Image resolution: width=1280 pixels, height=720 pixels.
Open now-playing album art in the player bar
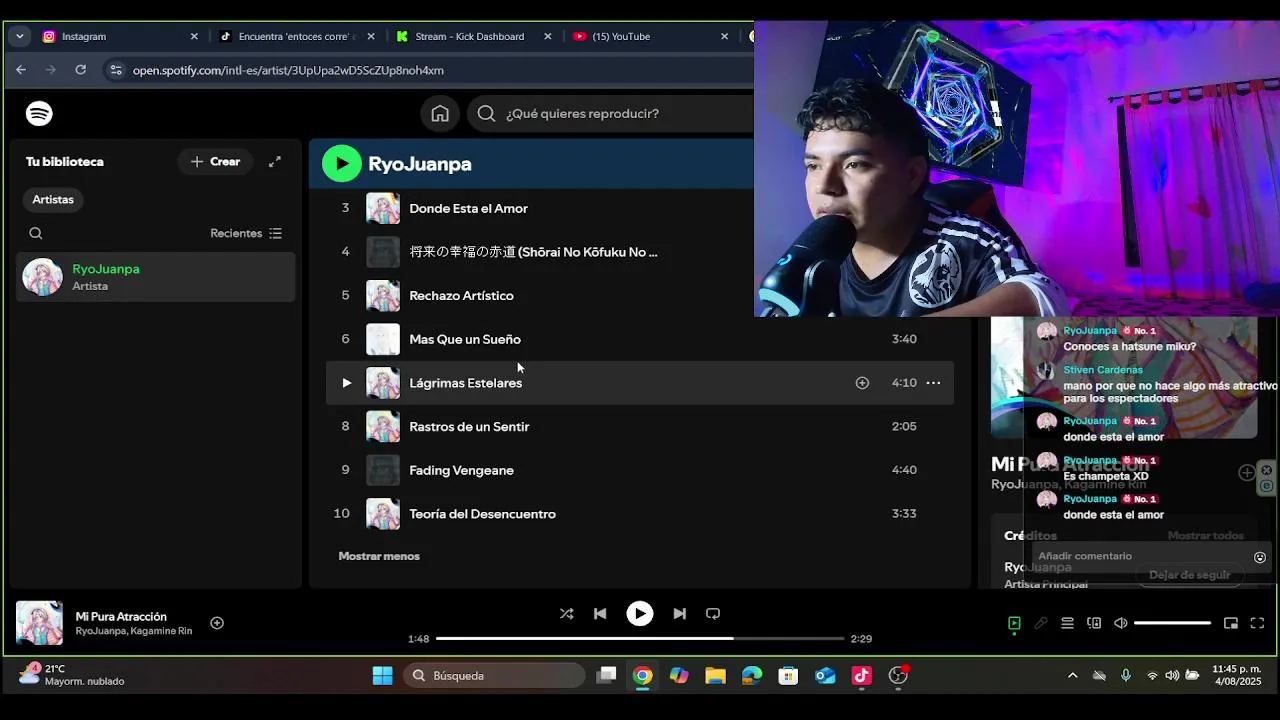[39, 623]
